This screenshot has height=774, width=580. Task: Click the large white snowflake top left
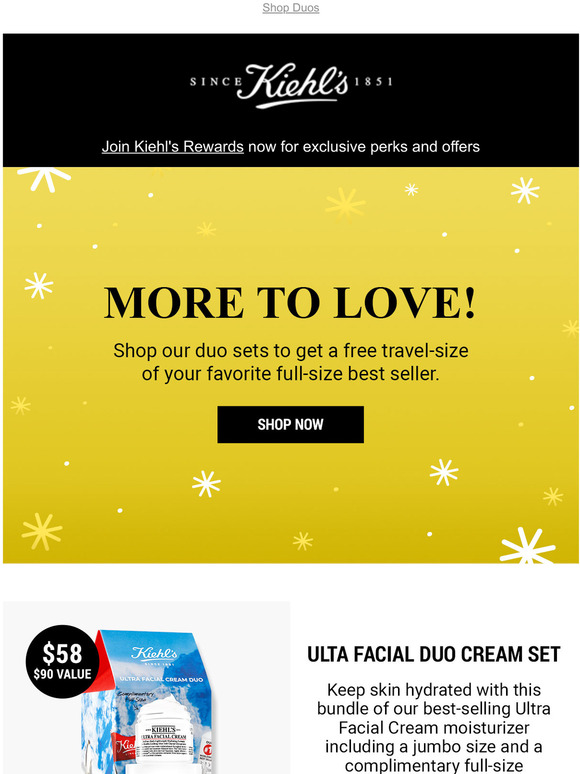pos(44,179)
